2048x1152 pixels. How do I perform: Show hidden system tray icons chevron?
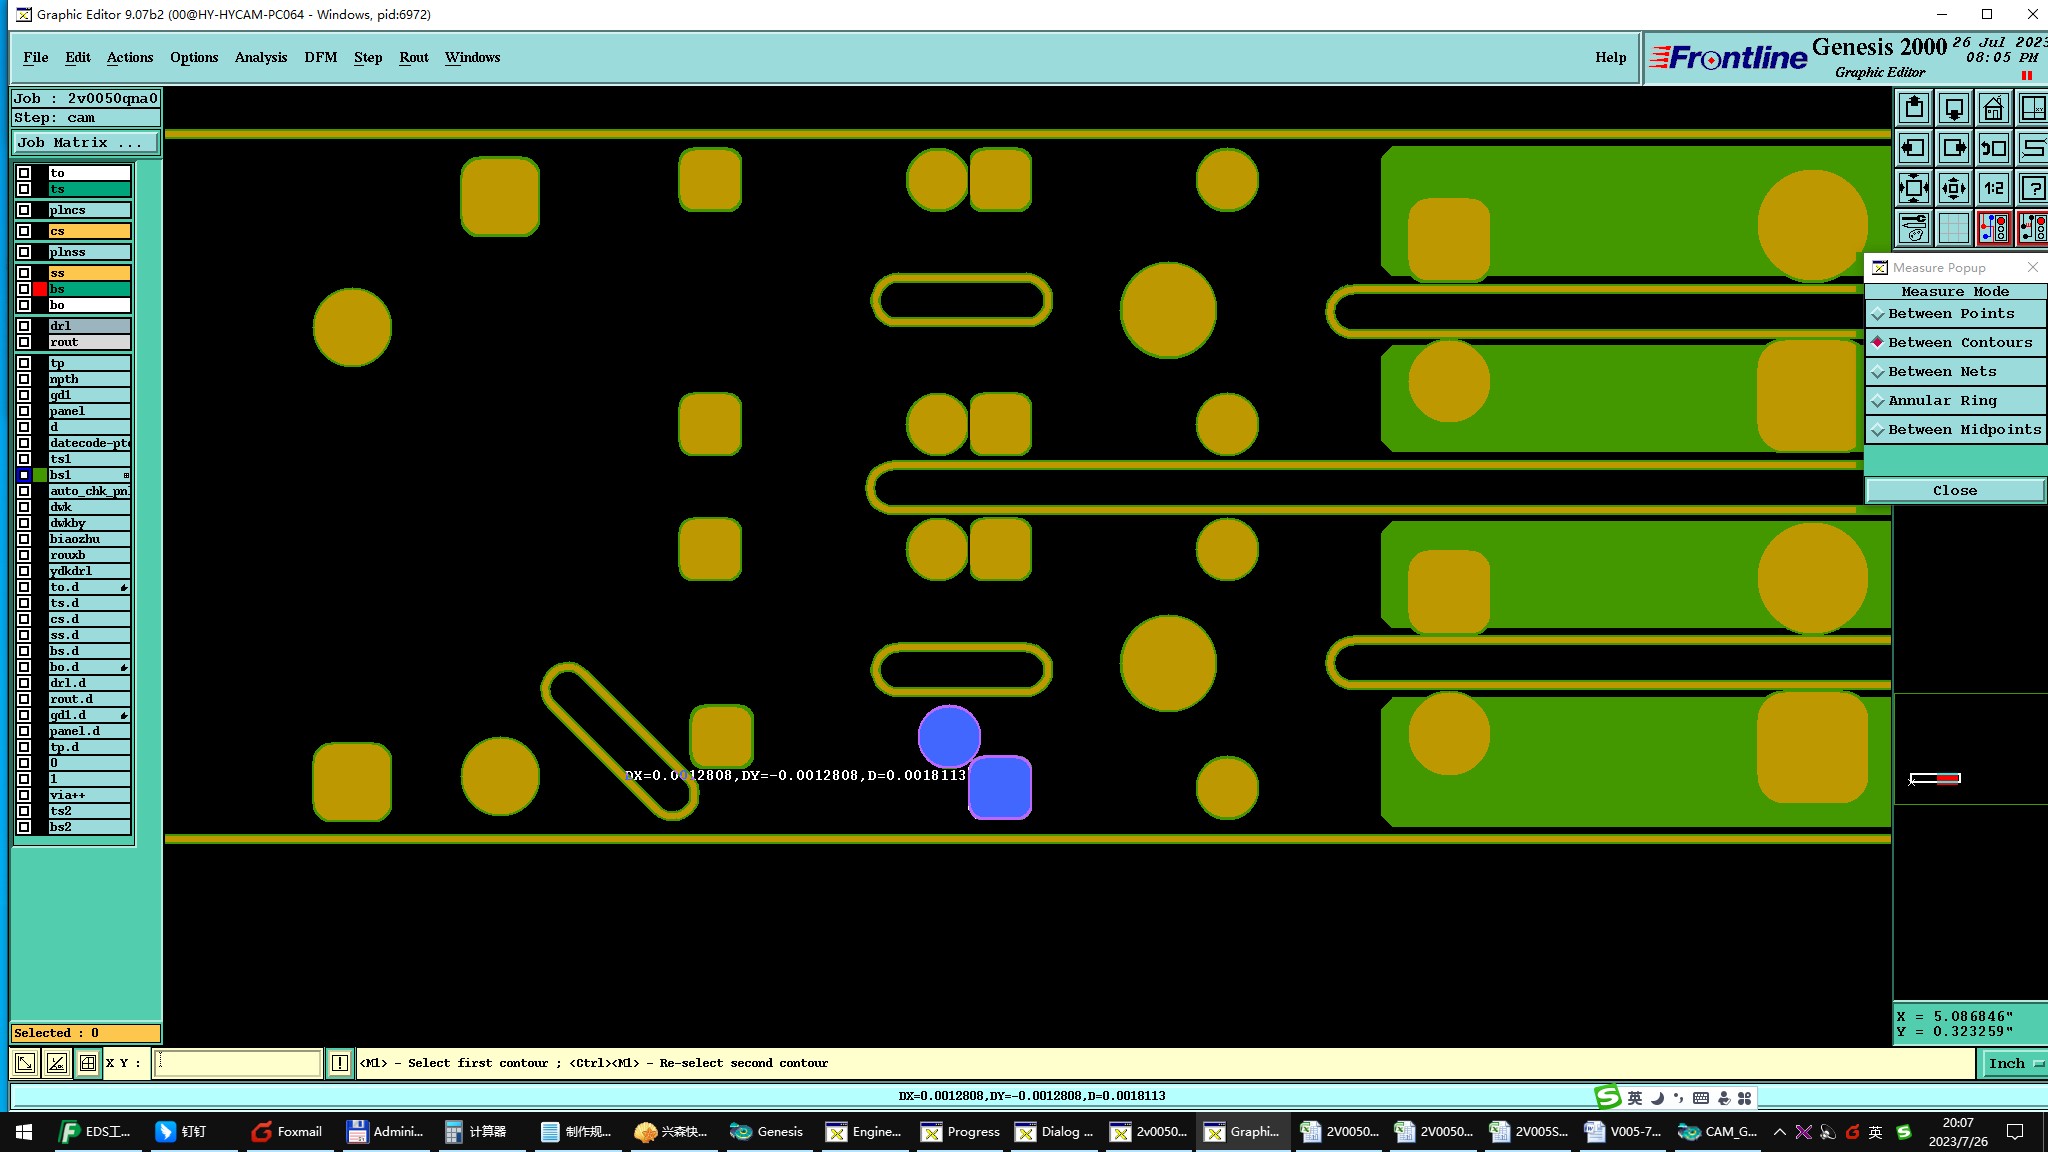pos(1779,1132)
